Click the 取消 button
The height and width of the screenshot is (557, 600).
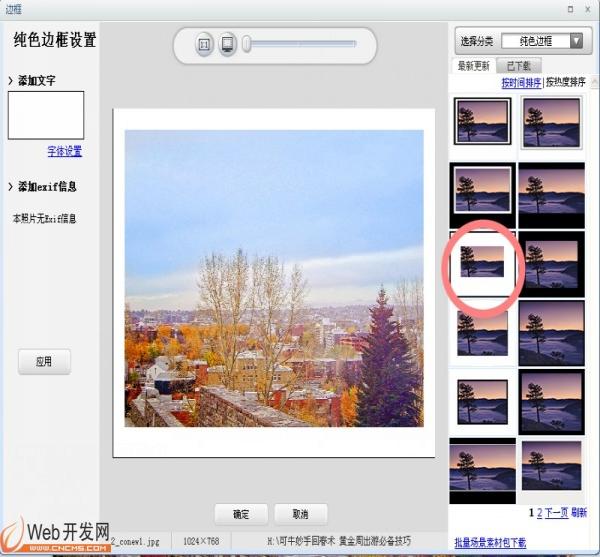point(300,514)
